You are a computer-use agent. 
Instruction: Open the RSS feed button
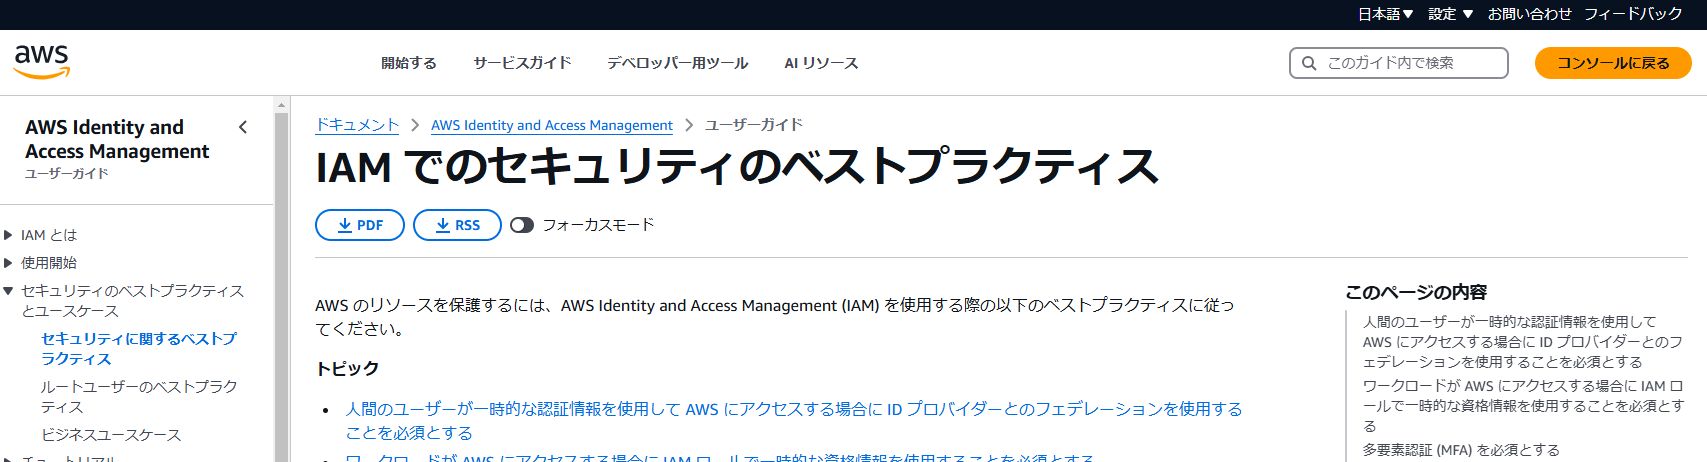click(x=457, y=225)
